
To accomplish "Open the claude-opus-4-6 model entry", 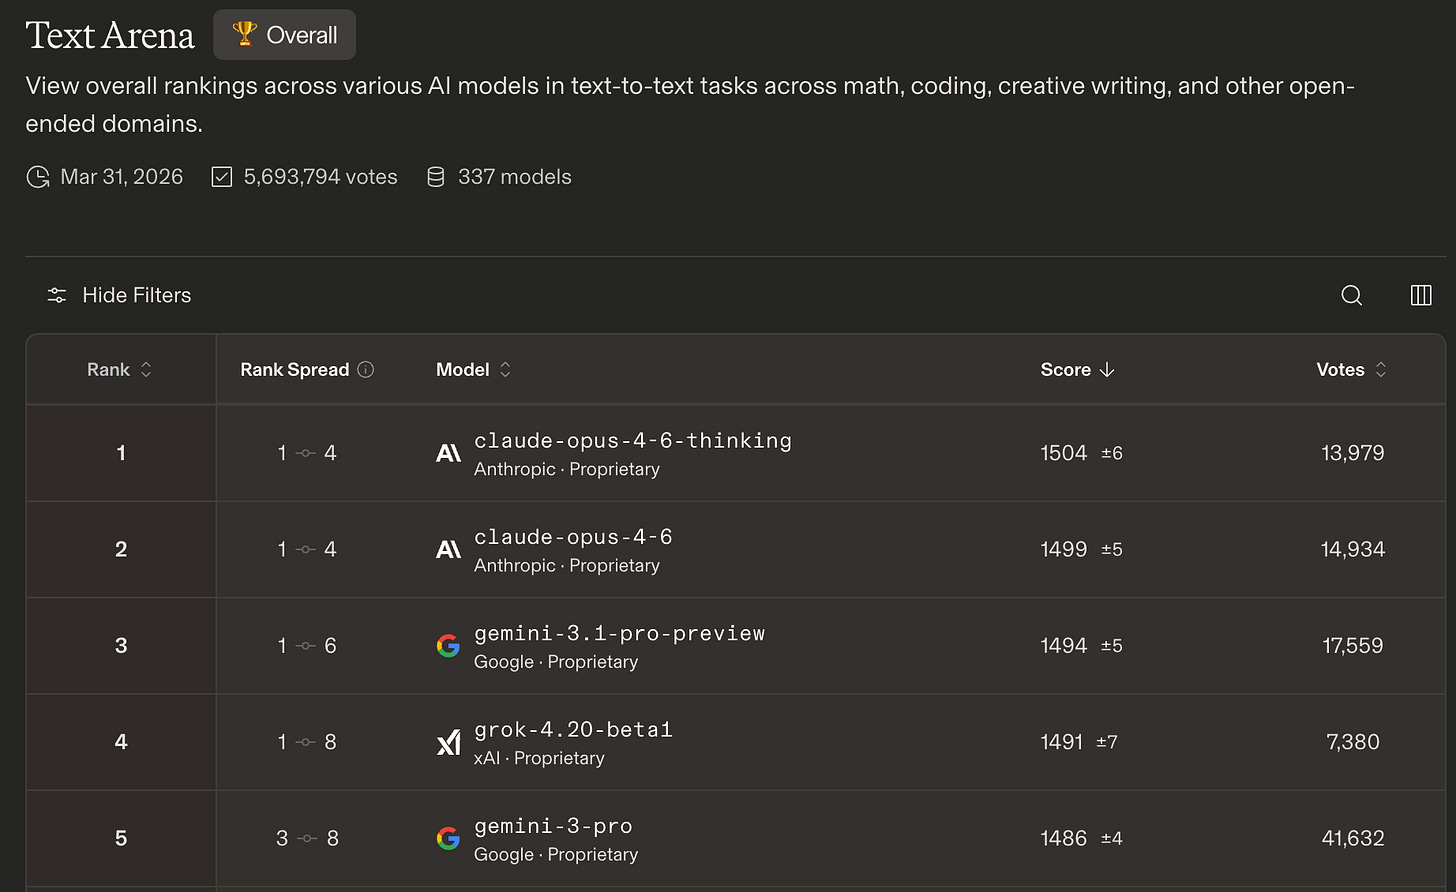I will 573,537.
